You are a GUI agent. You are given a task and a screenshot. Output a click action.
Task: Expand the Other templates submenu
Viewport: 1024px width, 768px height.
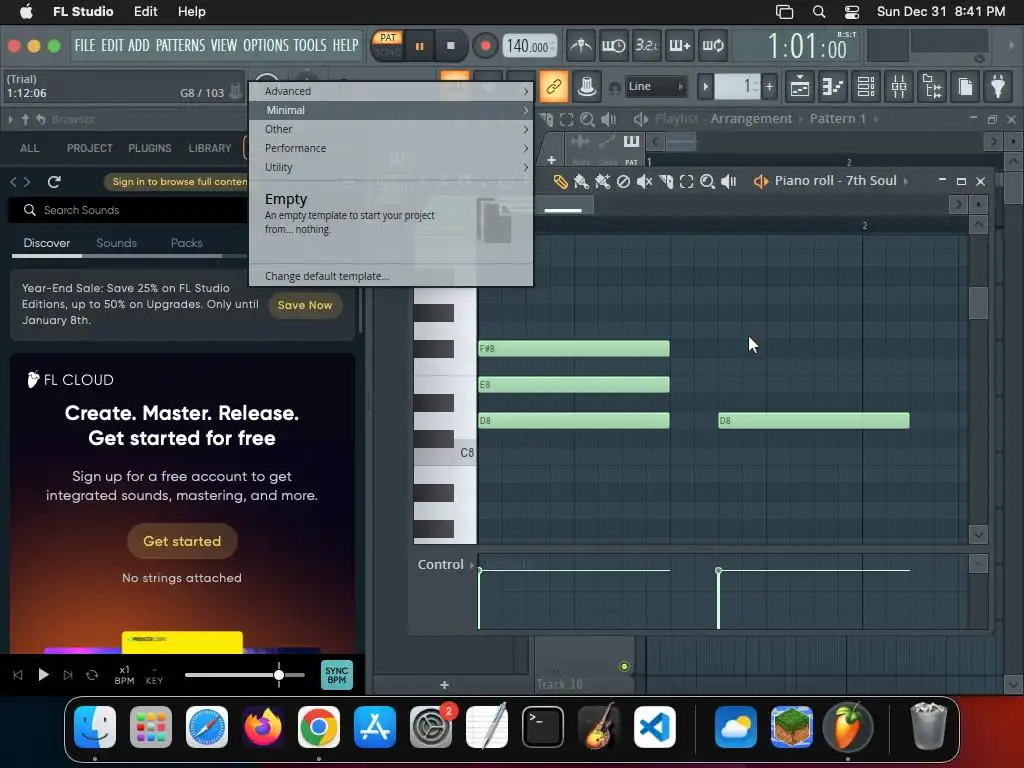click(391, 129)
